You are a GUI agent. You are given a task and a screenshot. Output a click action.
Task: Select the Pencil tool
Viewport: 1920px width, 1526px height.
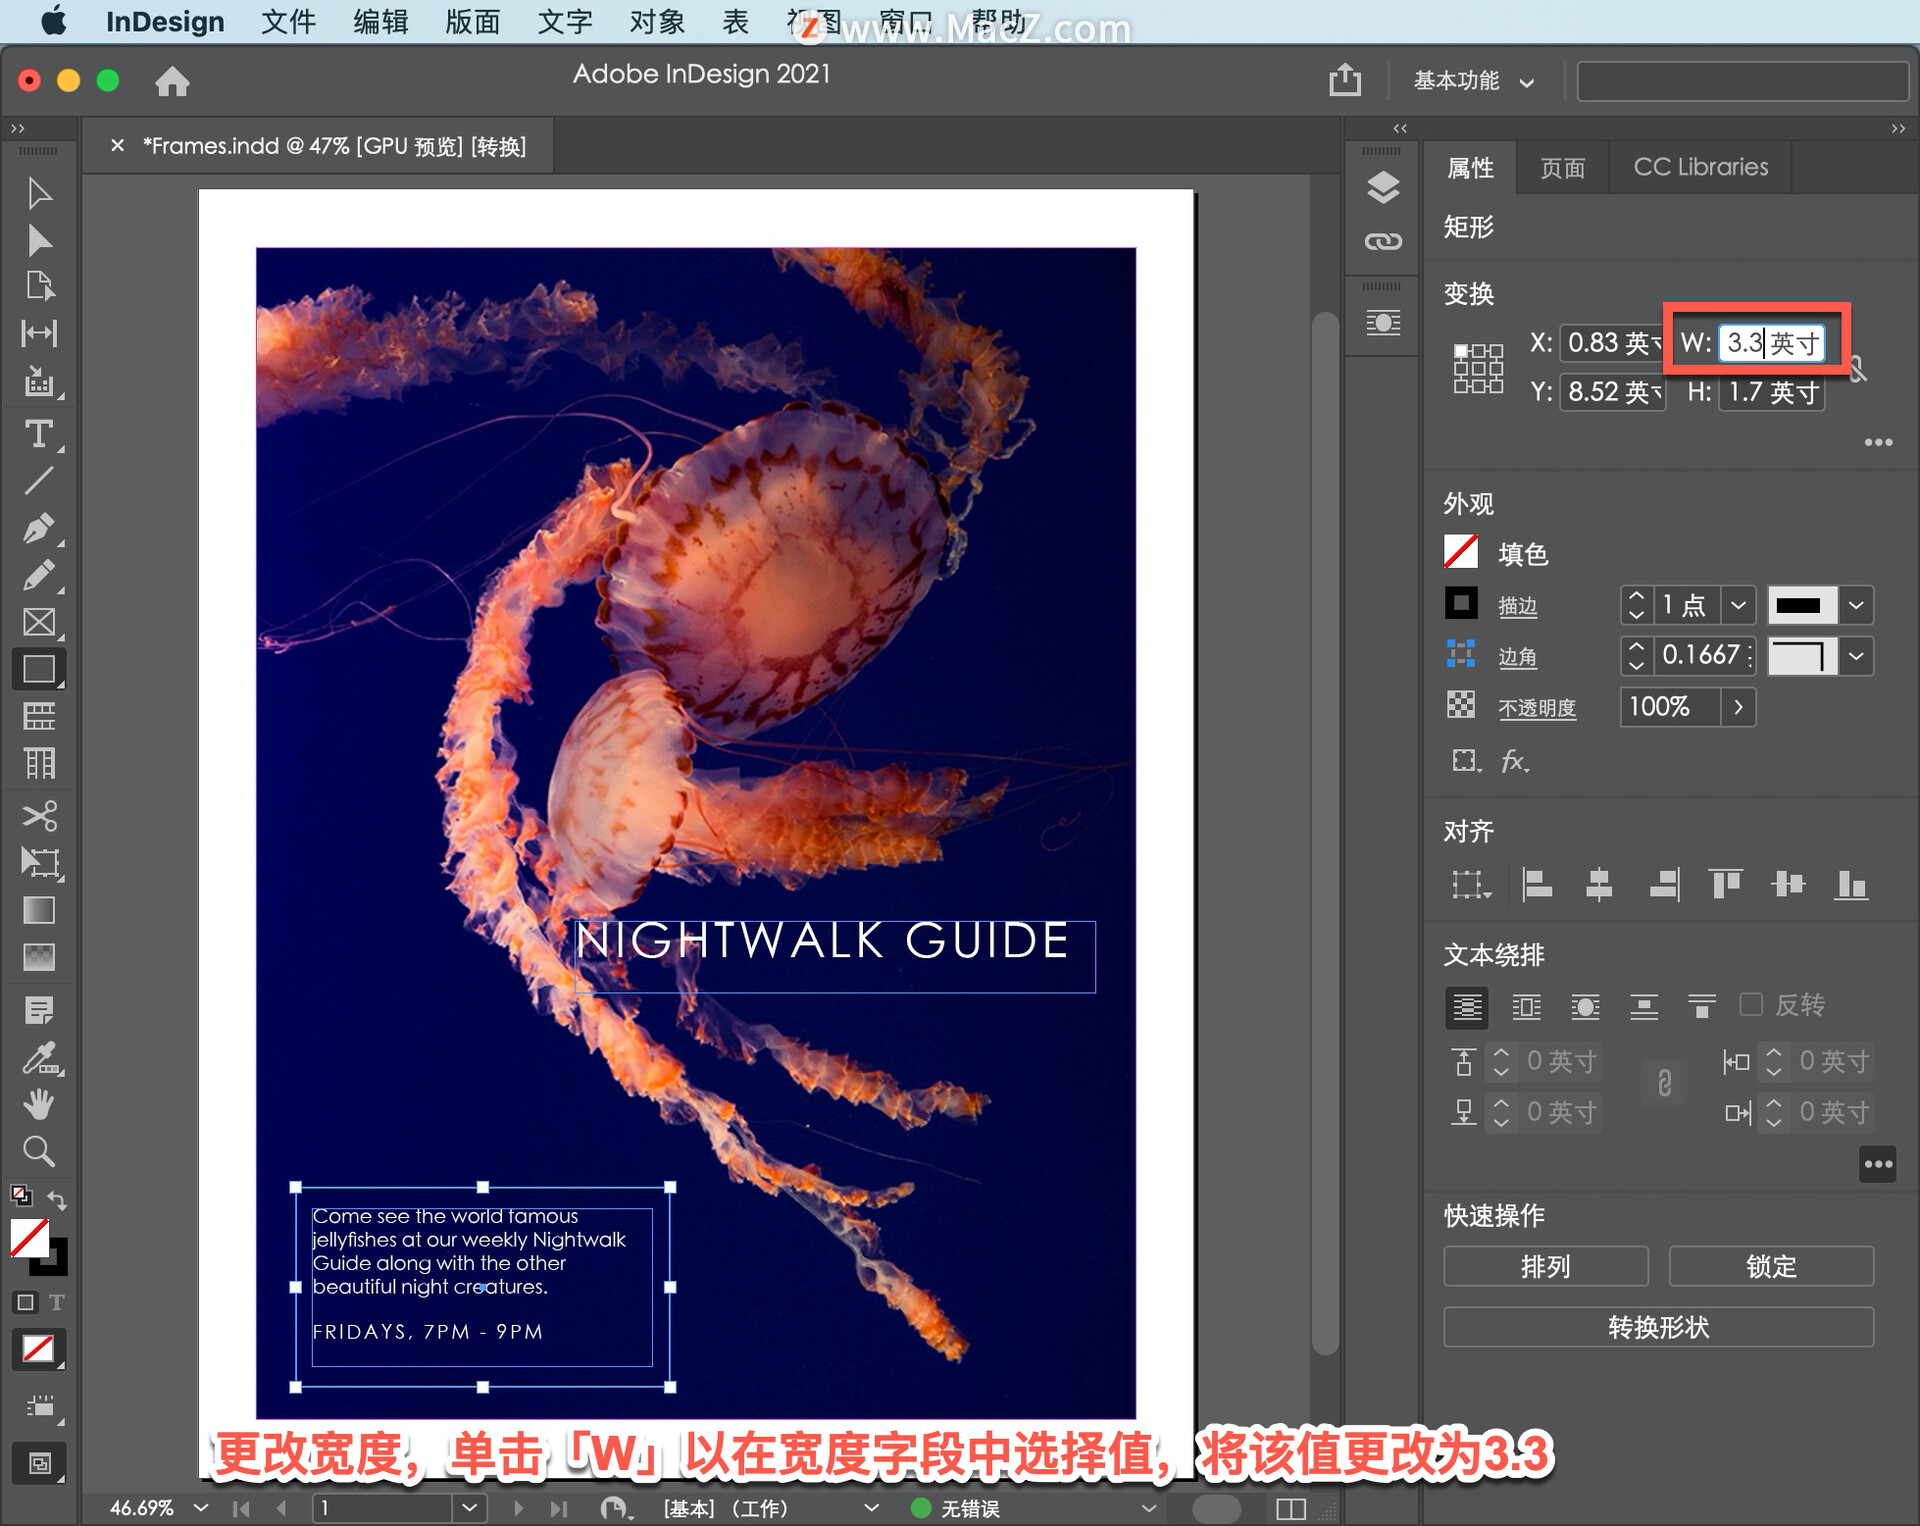[x=39, y=575]
